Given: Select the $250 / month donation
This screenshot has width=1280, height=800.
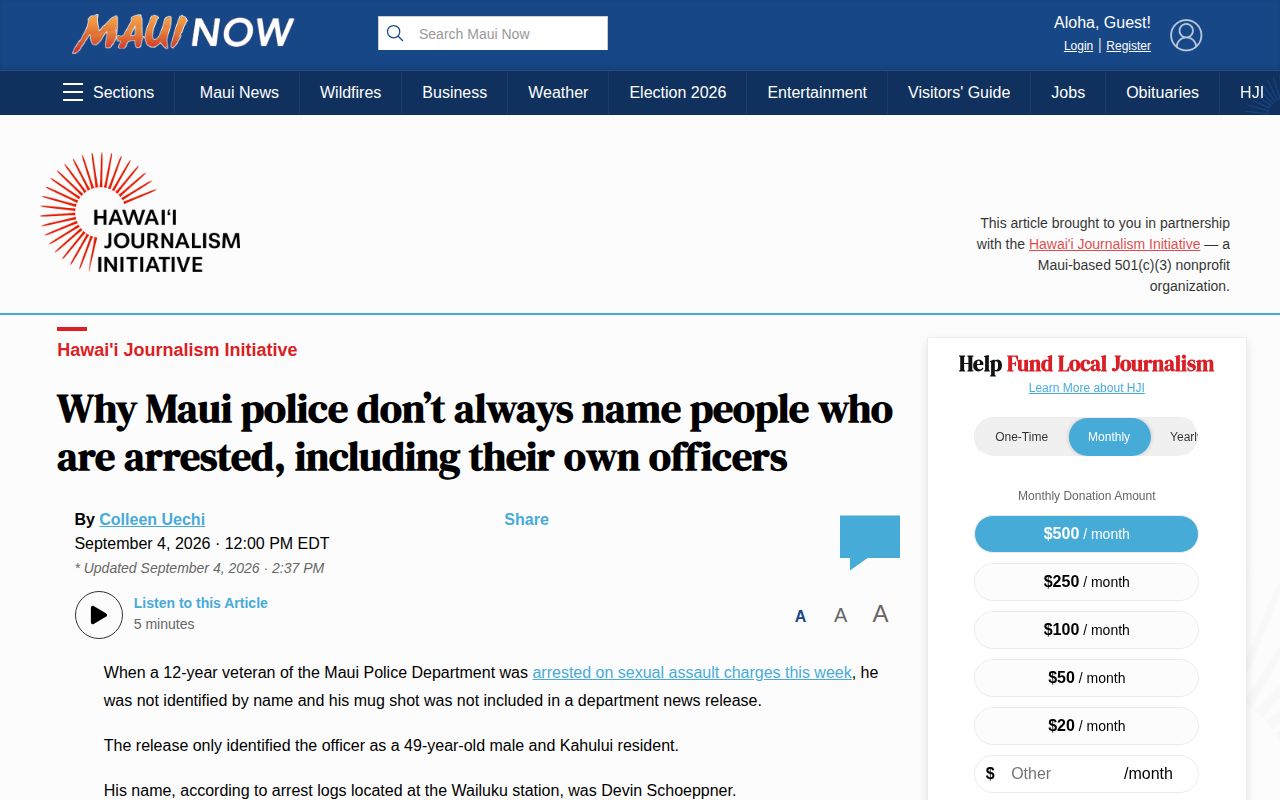Looking at the screenshot, I should click(1086, 582).
